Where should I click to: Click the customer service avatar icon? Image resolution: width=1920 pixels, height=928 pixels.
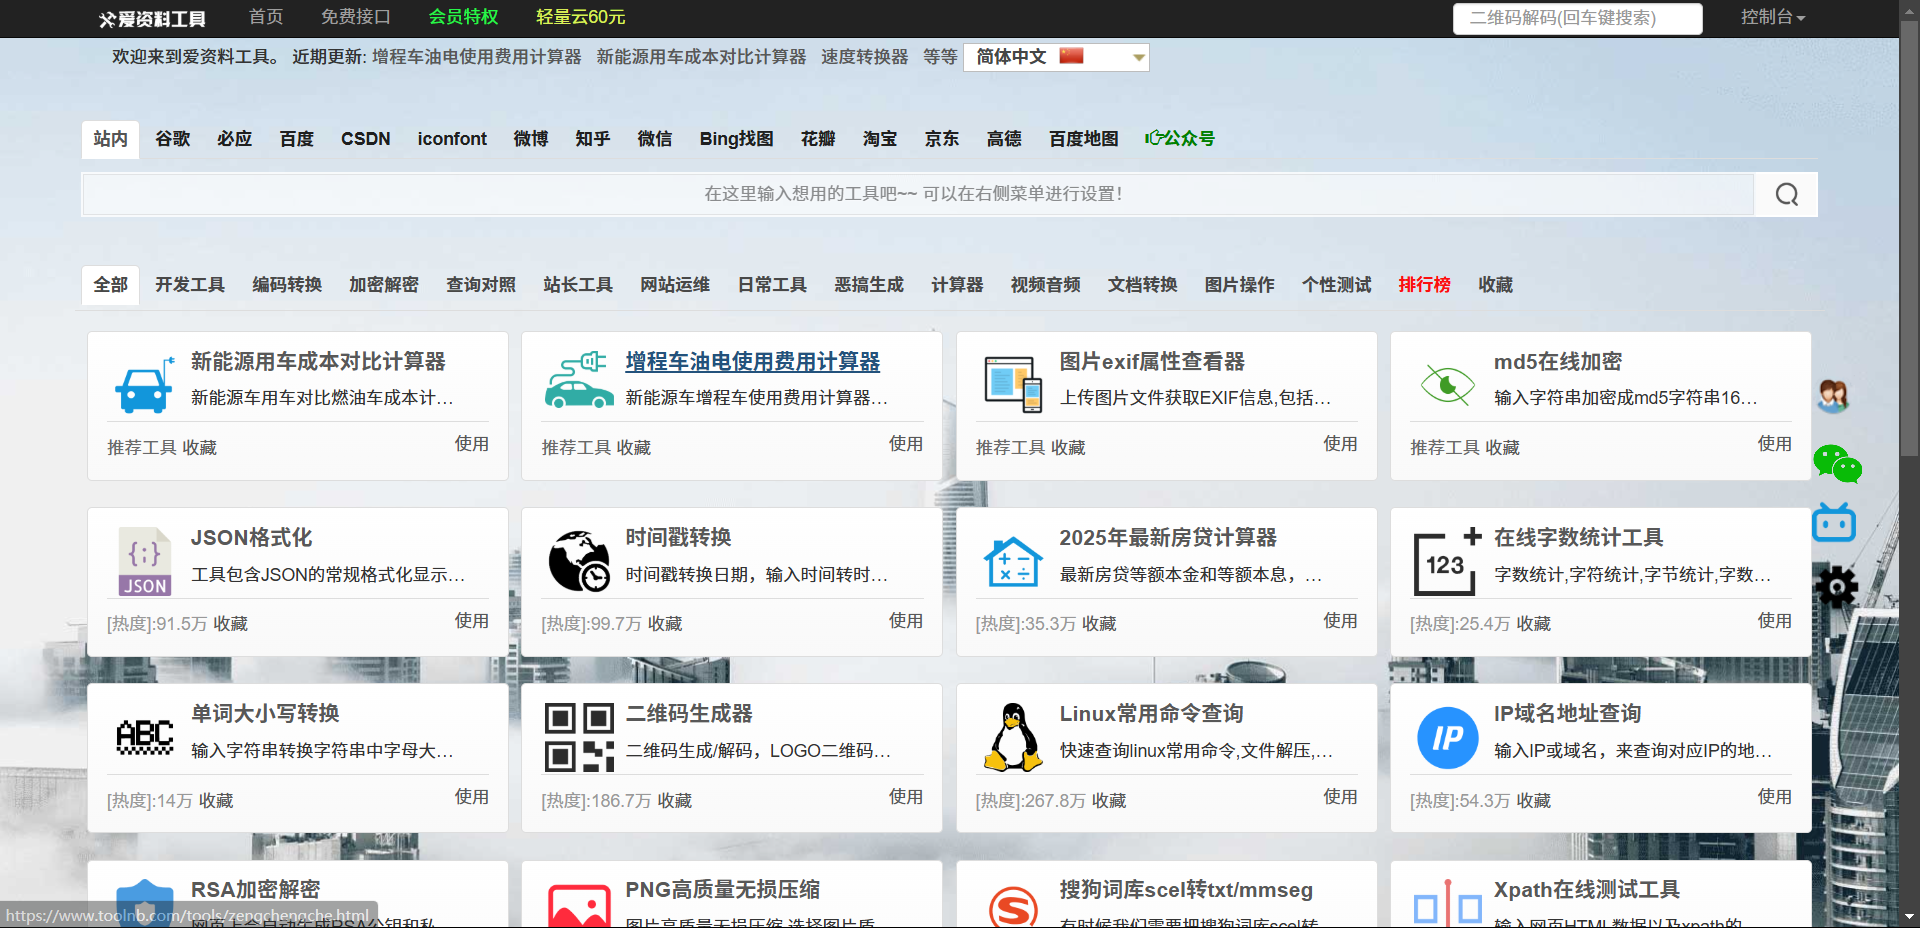tap(1832, 397)
